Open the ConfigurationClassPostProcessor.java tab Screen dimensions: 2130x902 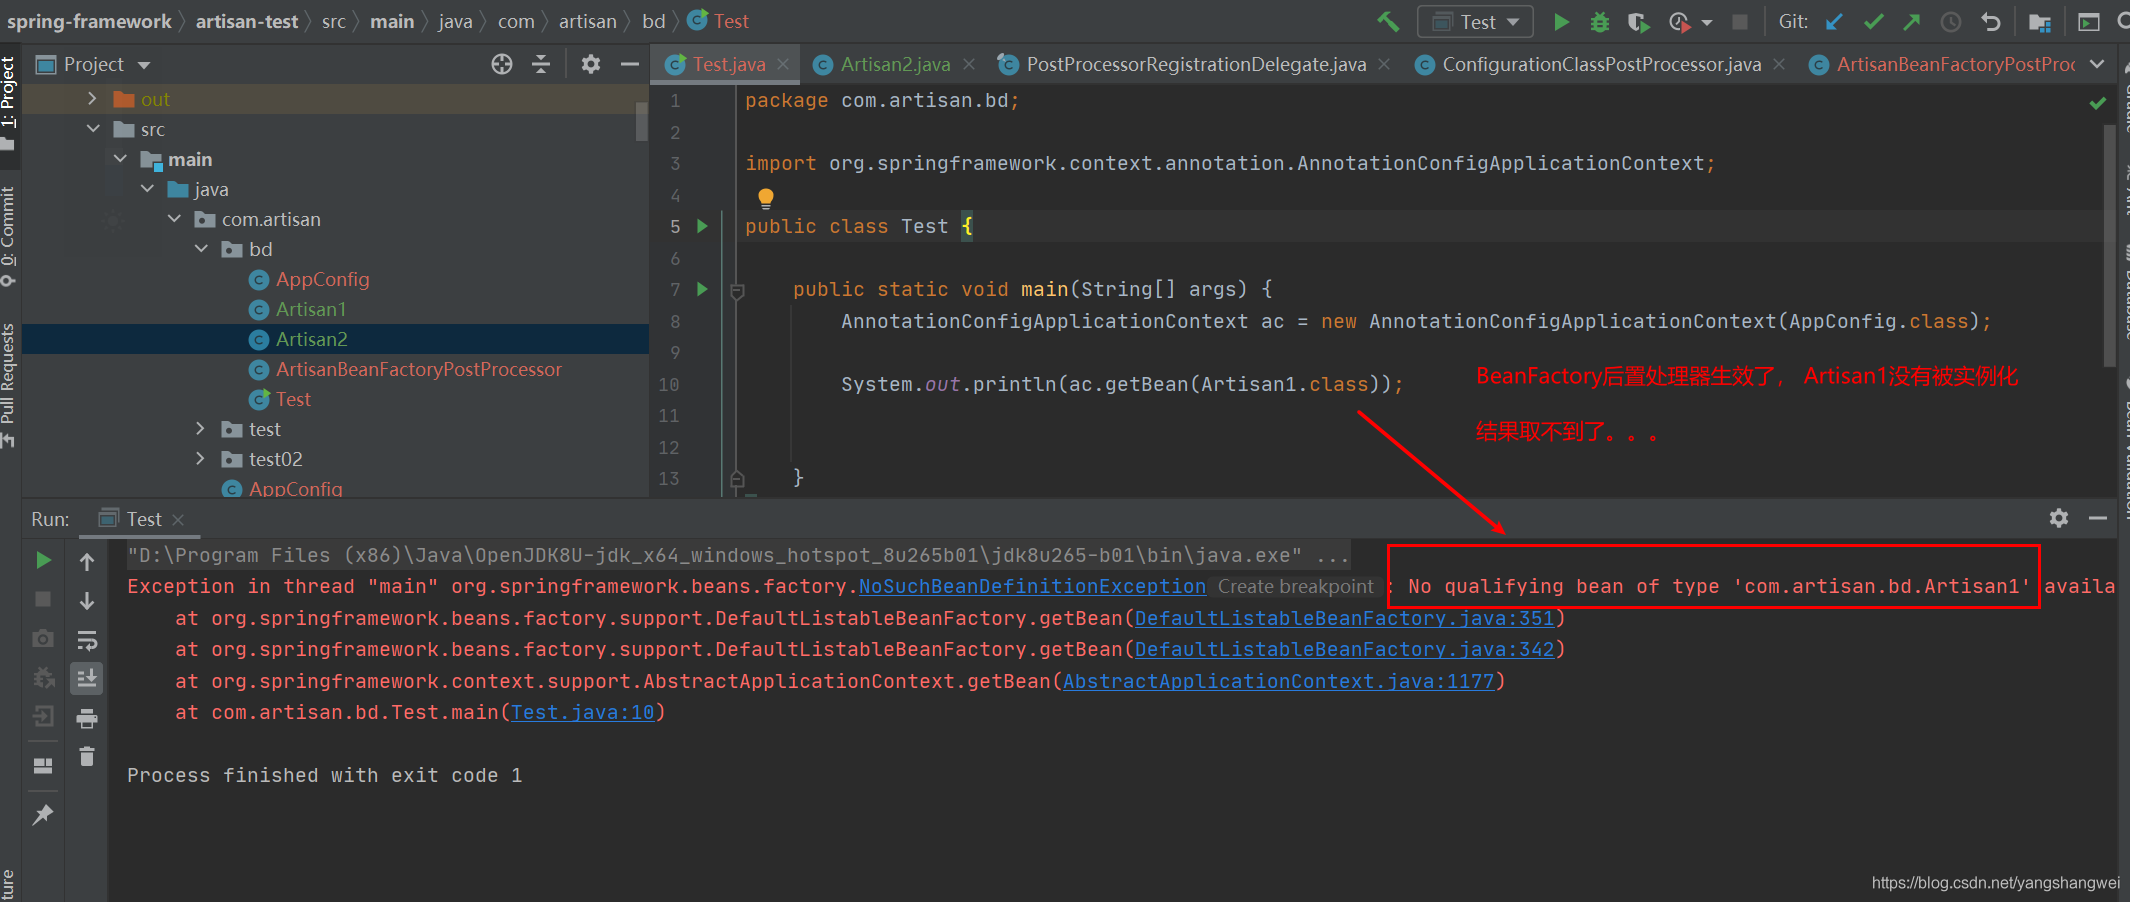click(x=1600, y=65)
